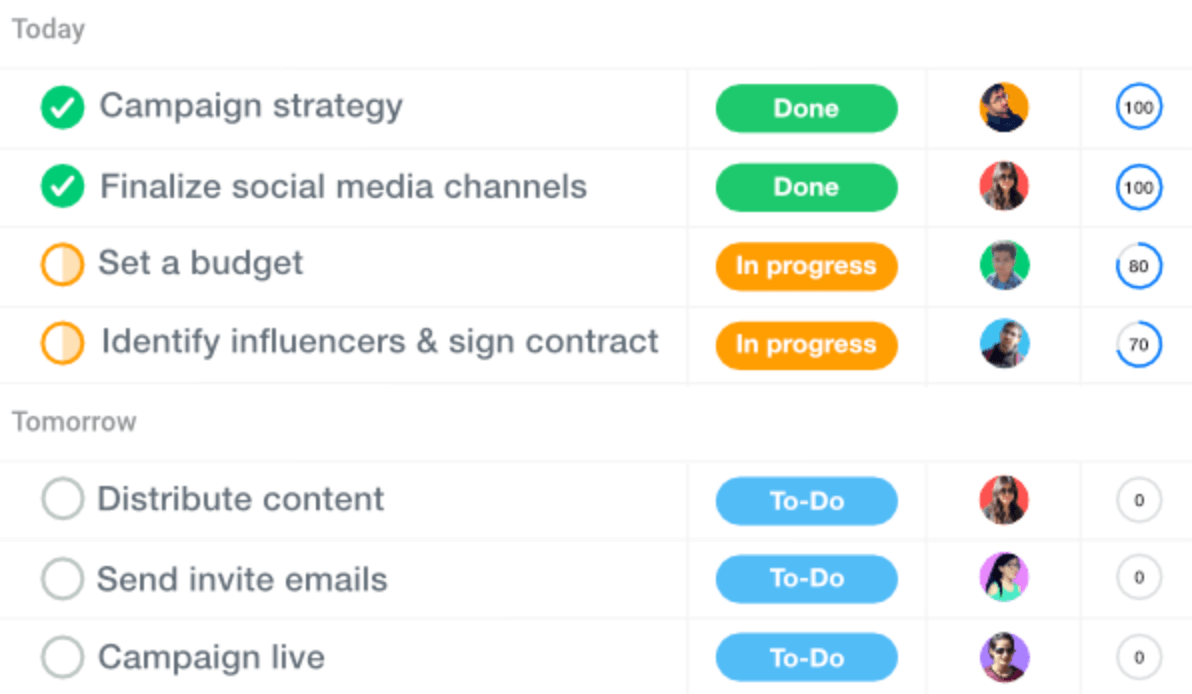Select the Campaign live assignee avatar
Screen dimensions: 1192x694
[x=1003, y=657]
